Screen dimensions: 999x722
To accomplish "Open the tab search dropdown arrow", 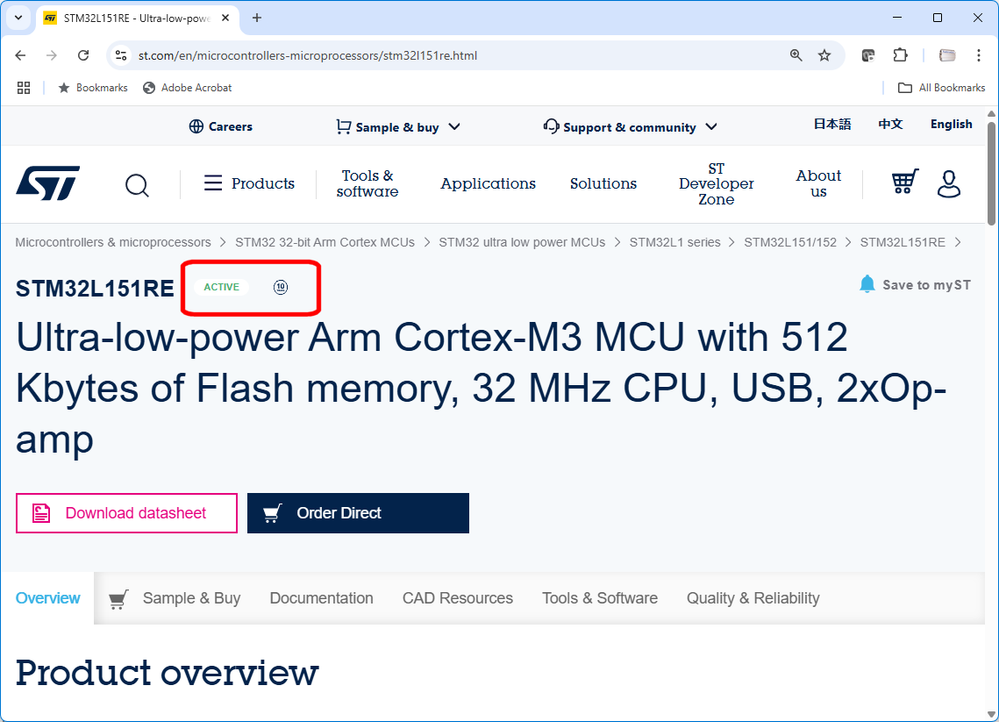I will pos(18,18).
